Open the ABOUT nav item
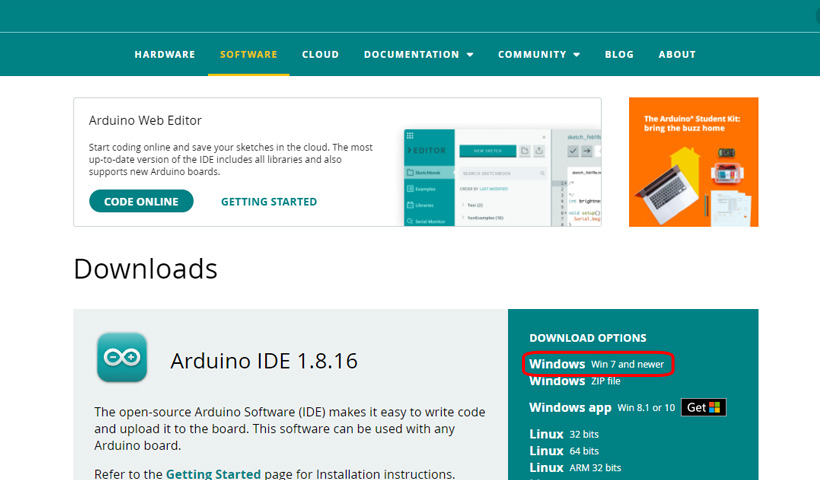 (x=677, y=54)
